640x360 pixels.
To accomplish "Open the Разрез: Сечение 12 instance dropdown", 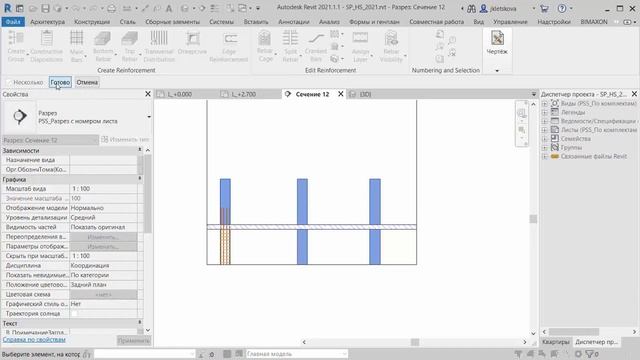I will 50,140.
